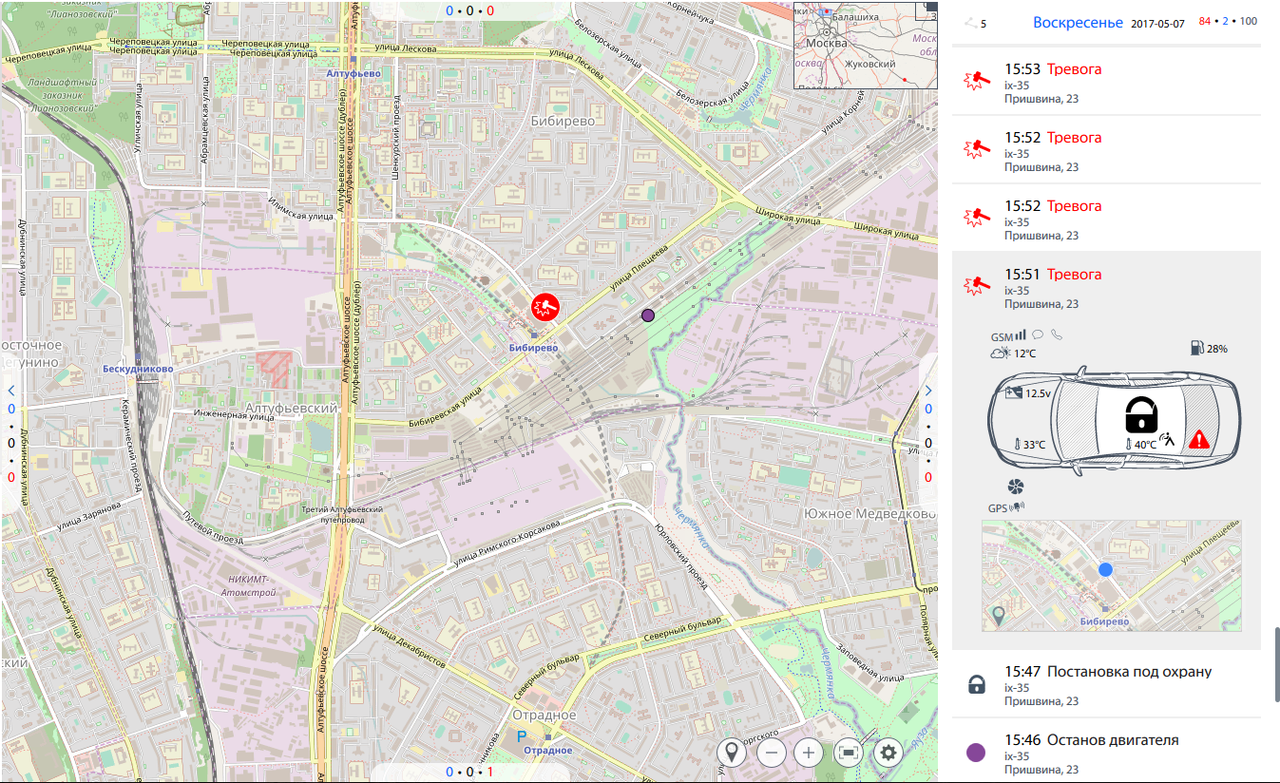Image resolution: width=1280 pixels, height=783 pixels.
Task: Open map settings with the gear button
Action: click(888, 752)
